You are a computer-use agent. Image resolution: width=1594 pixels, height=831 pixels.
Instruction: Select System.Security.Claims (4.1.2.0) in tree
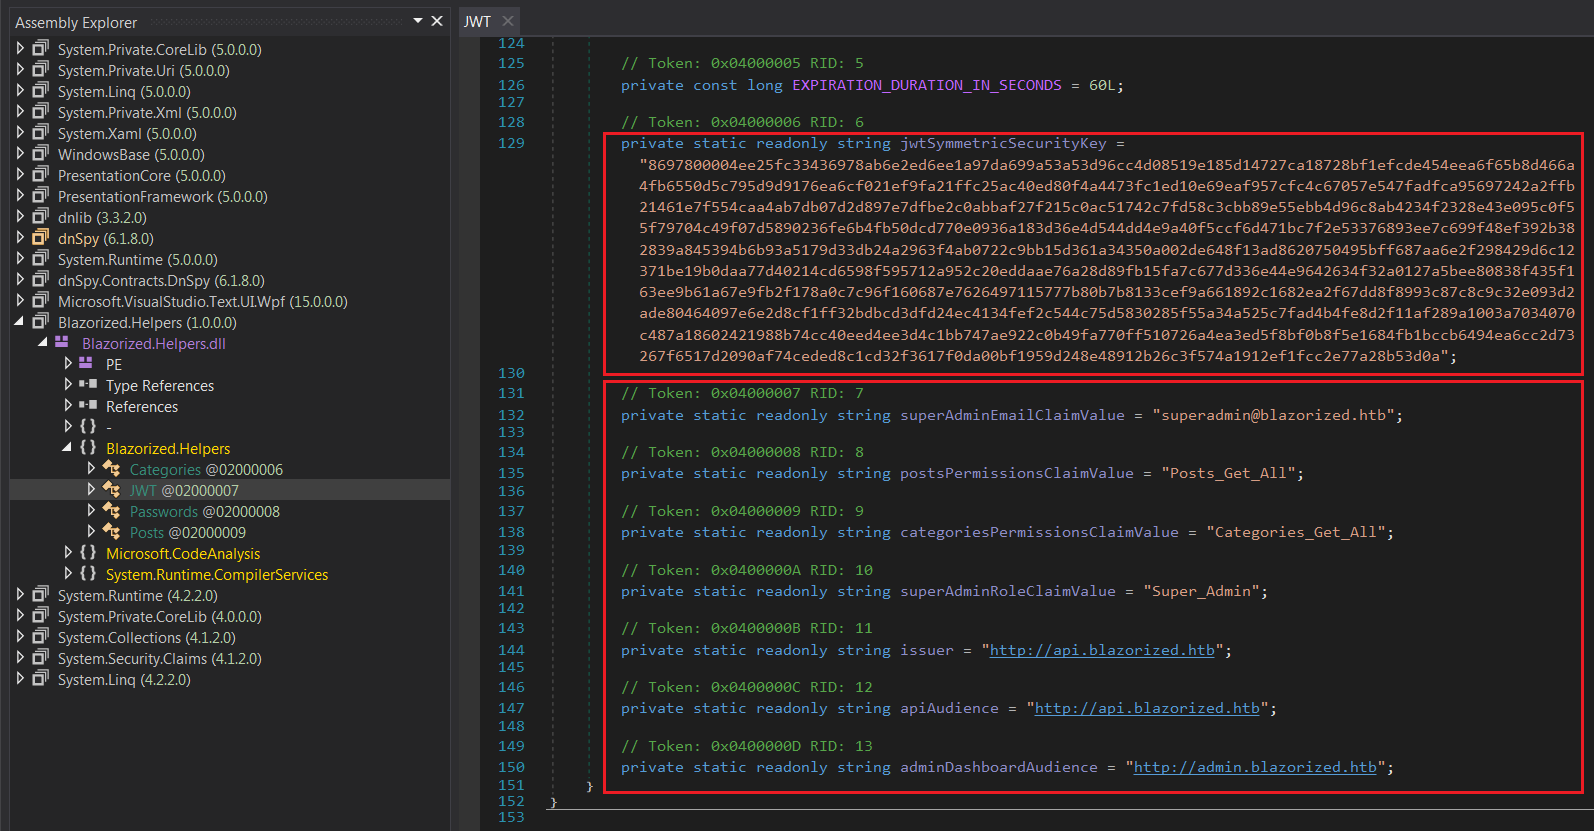point(159,658)
